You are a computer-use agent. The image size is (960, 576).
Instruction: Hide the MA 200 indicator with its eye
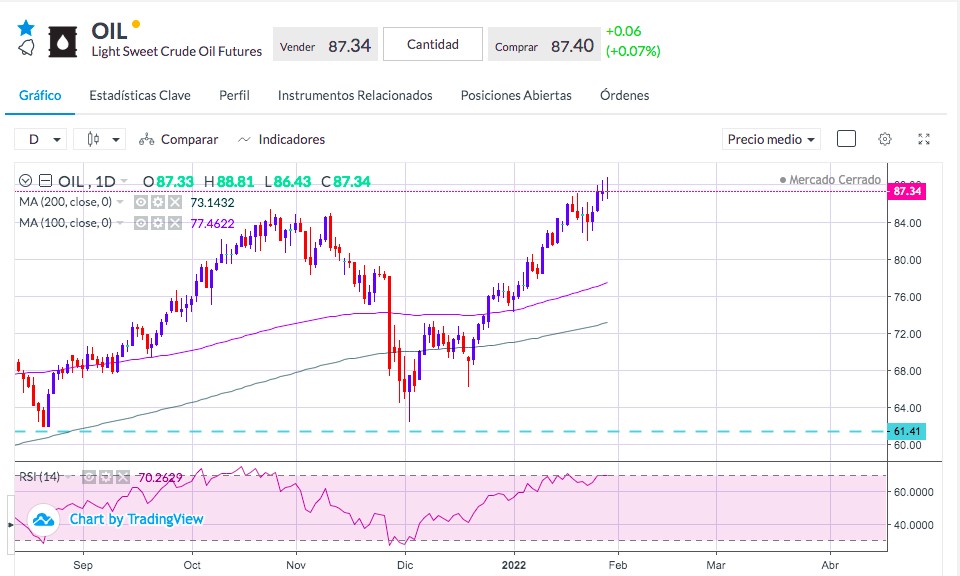(141, 202)
